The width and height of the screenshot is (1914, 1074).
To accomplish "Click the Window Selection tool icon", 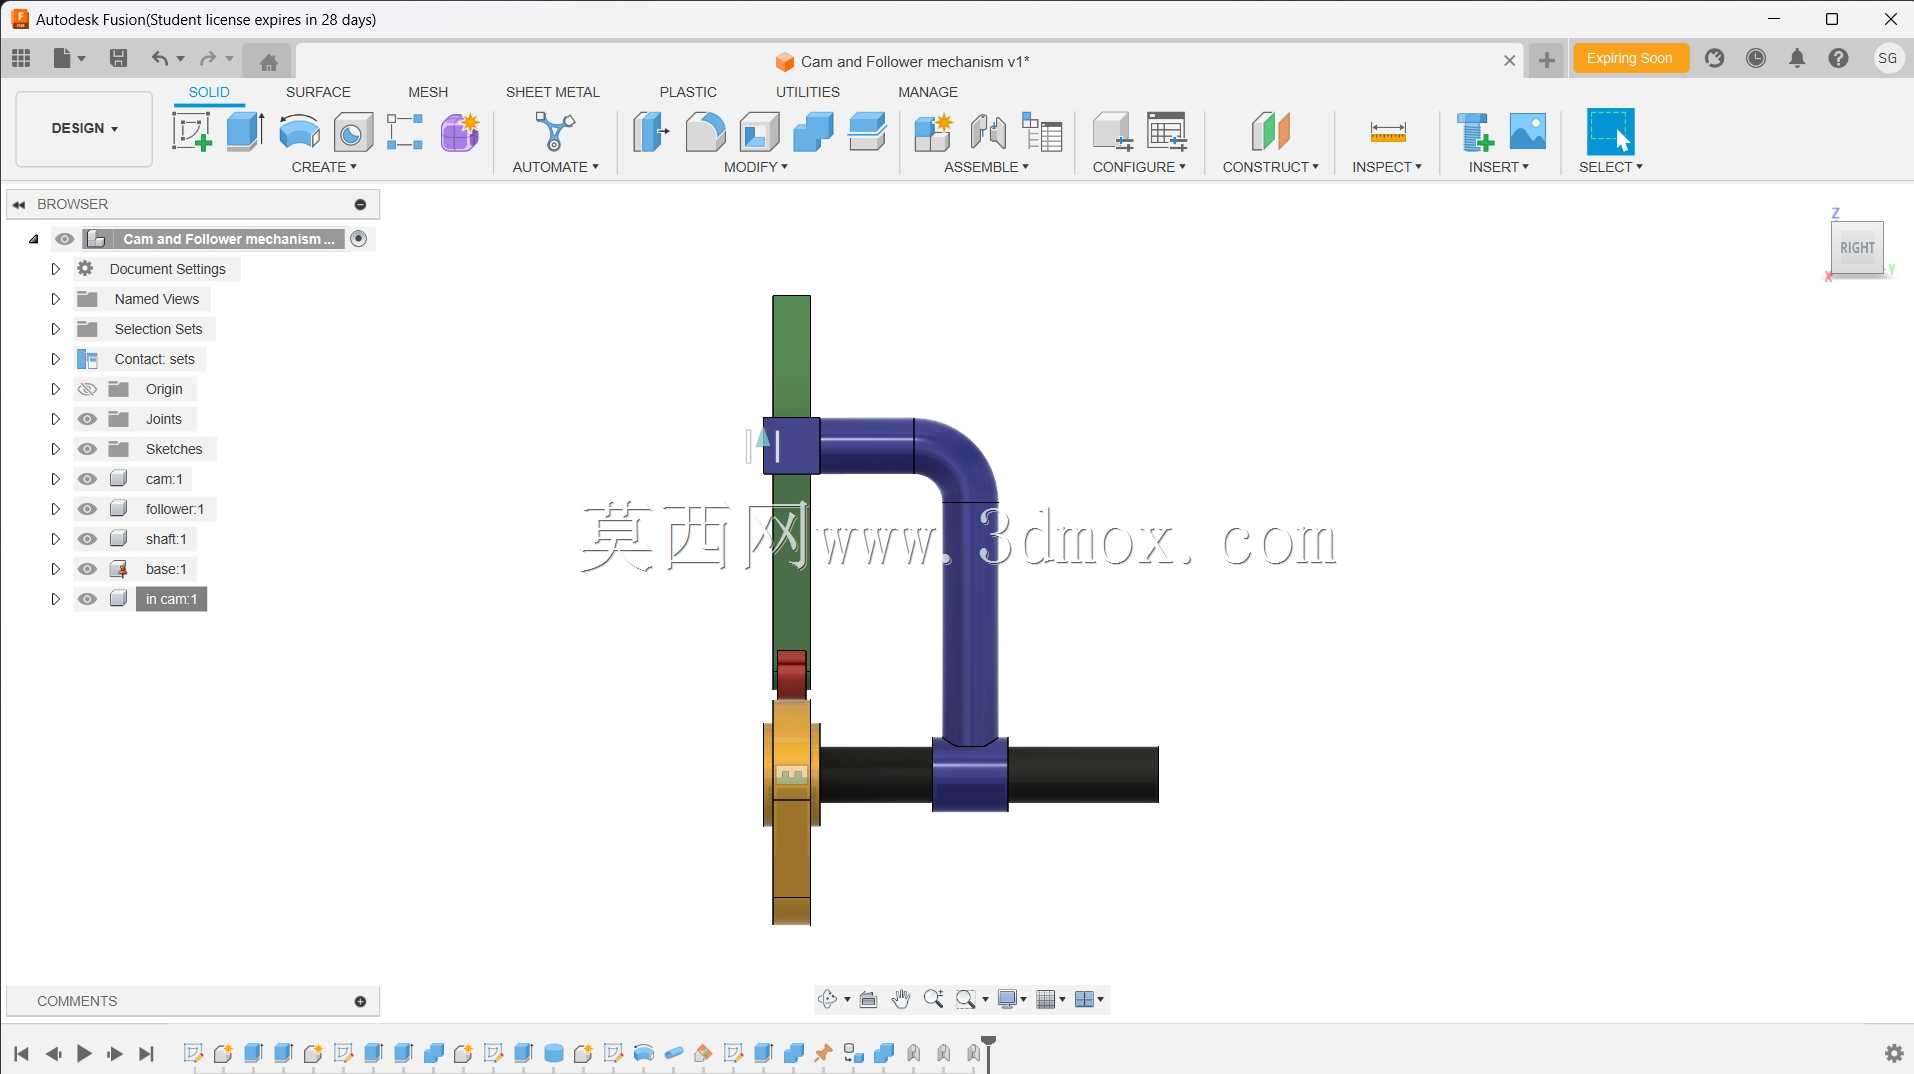I will (x=1610, y=131).
